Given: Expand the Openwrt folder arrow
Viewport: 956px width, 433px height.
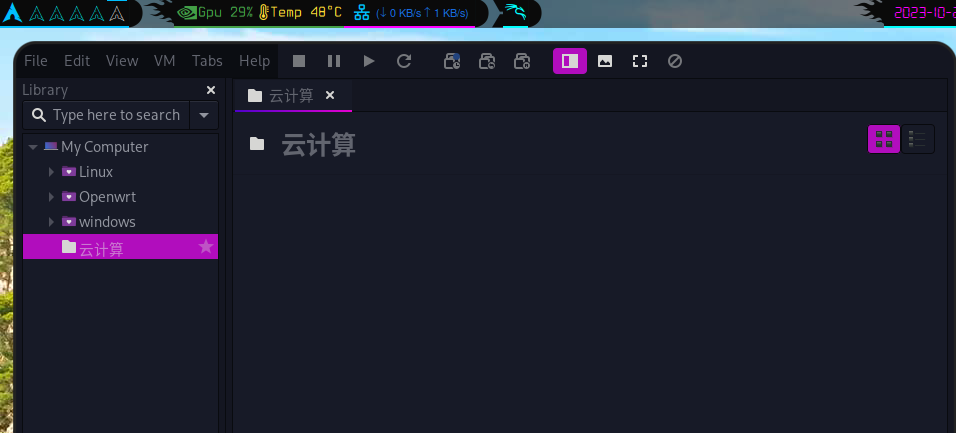Looking at the screenshot, I should [x=51, y=197].
